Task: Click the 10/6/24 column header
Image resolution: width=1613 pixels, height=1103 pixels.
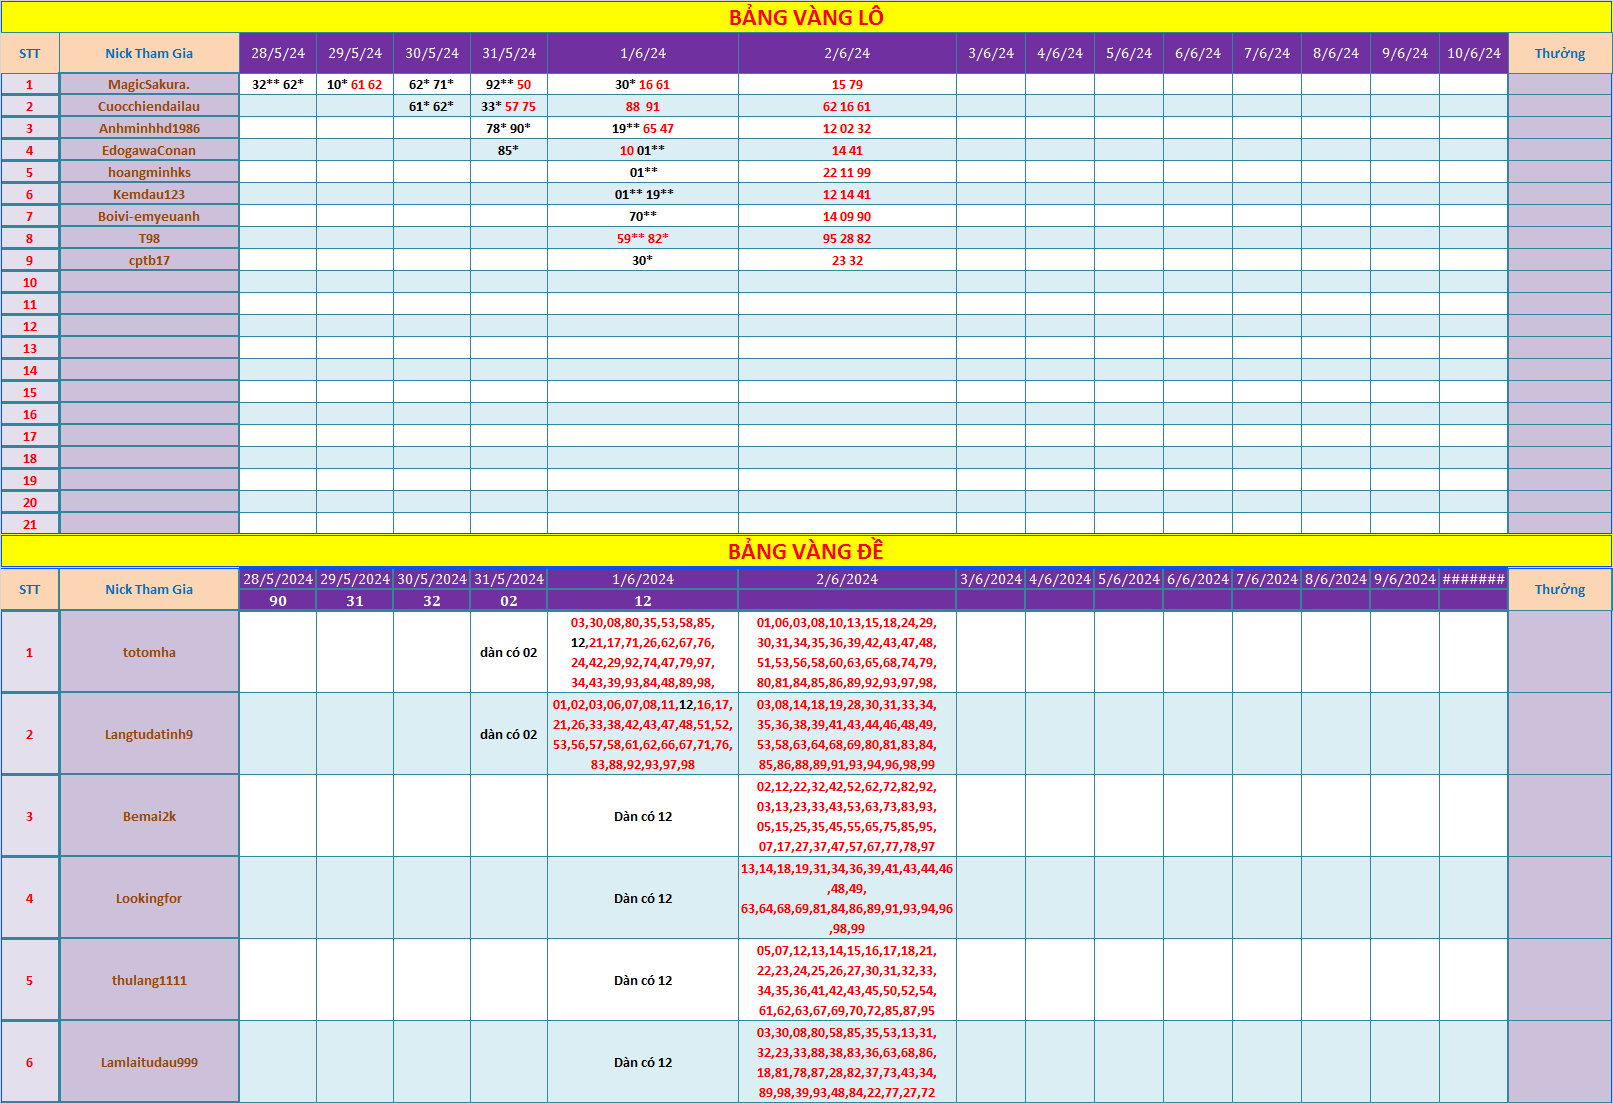Action: pyautogui.click(x=1474, y=53)
